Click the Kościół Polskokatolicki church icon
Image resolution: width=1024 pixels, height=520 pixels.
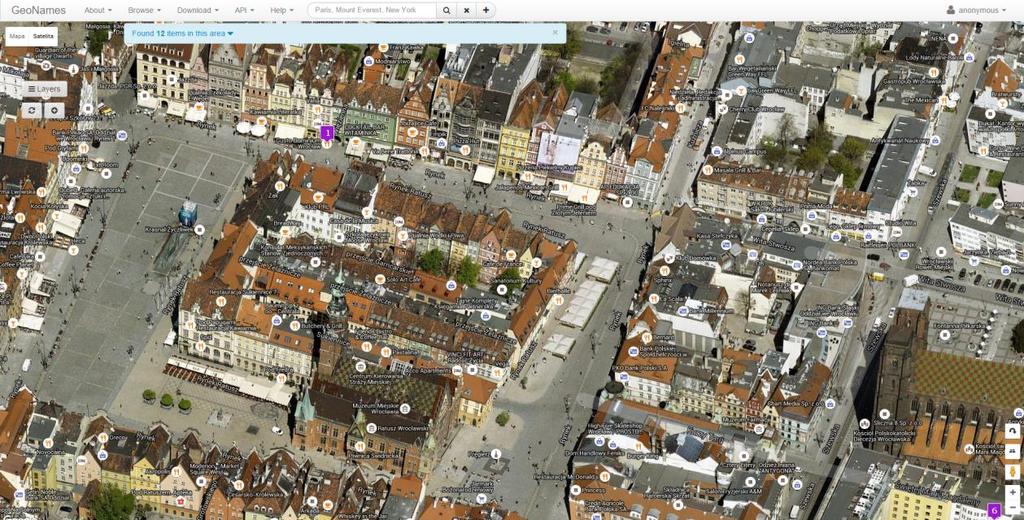[865, 423]
